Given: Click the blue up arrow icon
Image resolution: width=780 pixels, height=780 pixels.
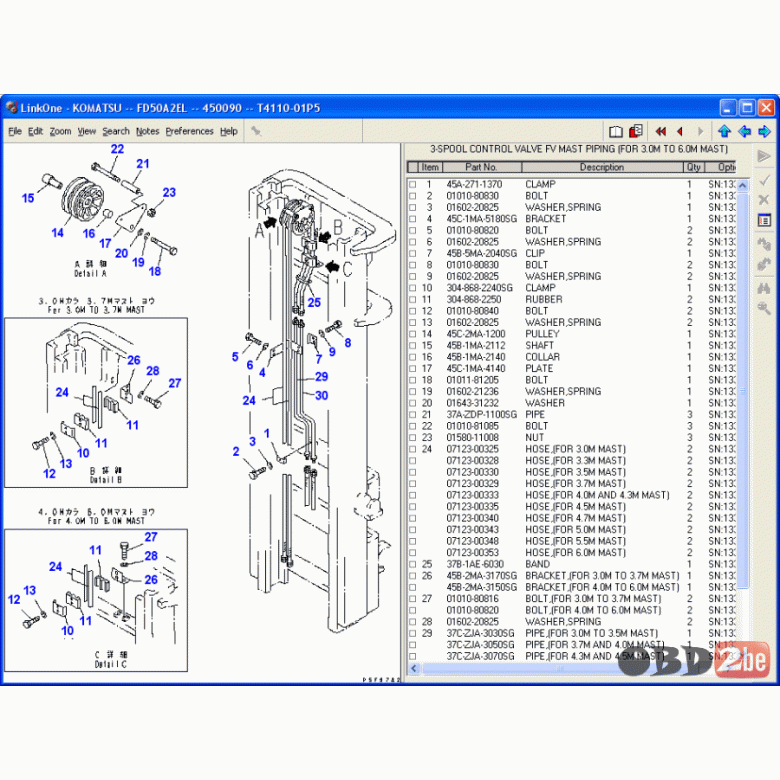Looking at the screenshot, I should tap(724, 131).
